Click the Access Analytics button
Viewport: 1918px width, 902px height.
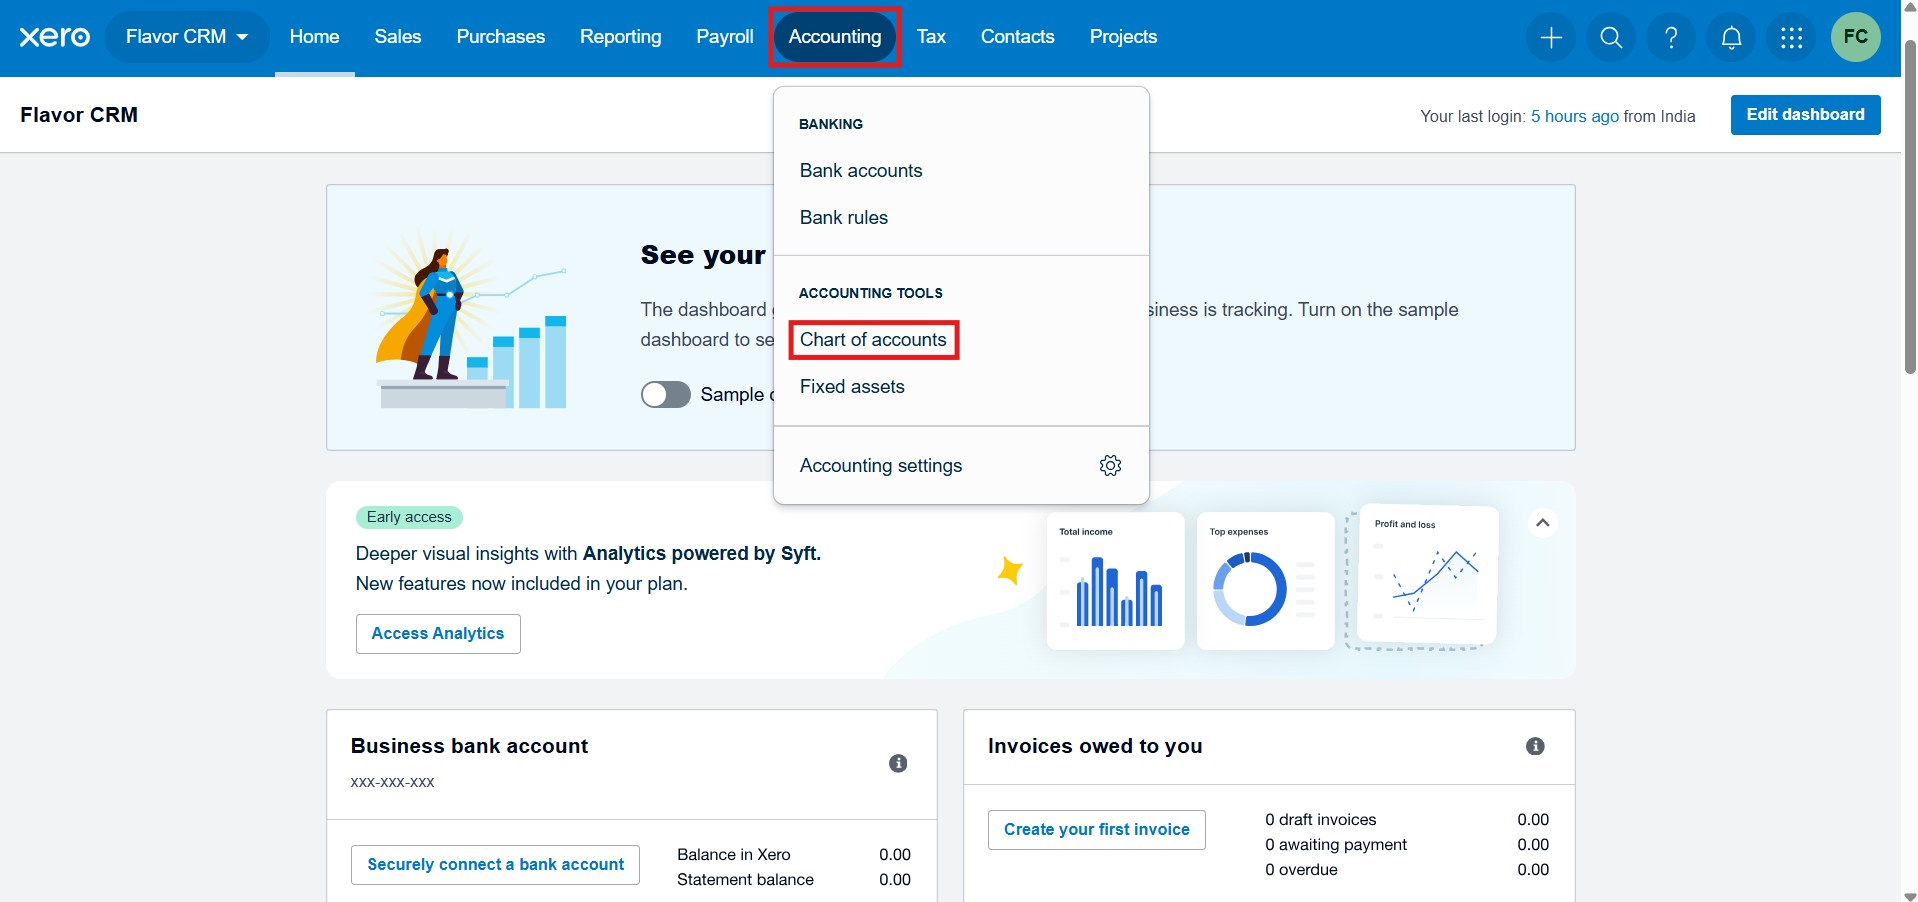[438, 634]
